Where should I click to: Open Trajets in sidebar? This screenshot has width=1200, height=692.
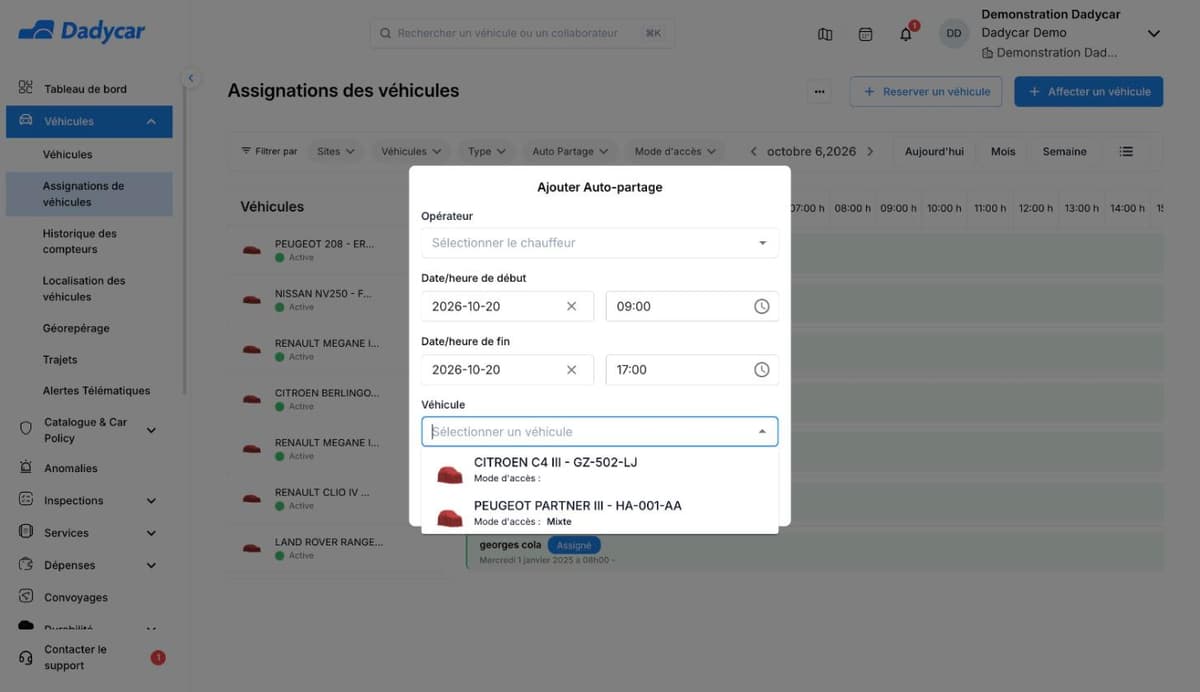(60, 359)
